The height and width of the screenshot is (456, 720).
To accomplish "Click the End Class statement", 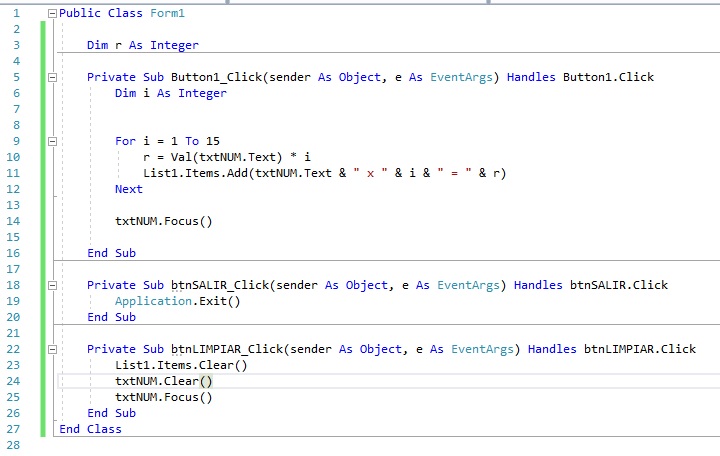I will 90,429.
